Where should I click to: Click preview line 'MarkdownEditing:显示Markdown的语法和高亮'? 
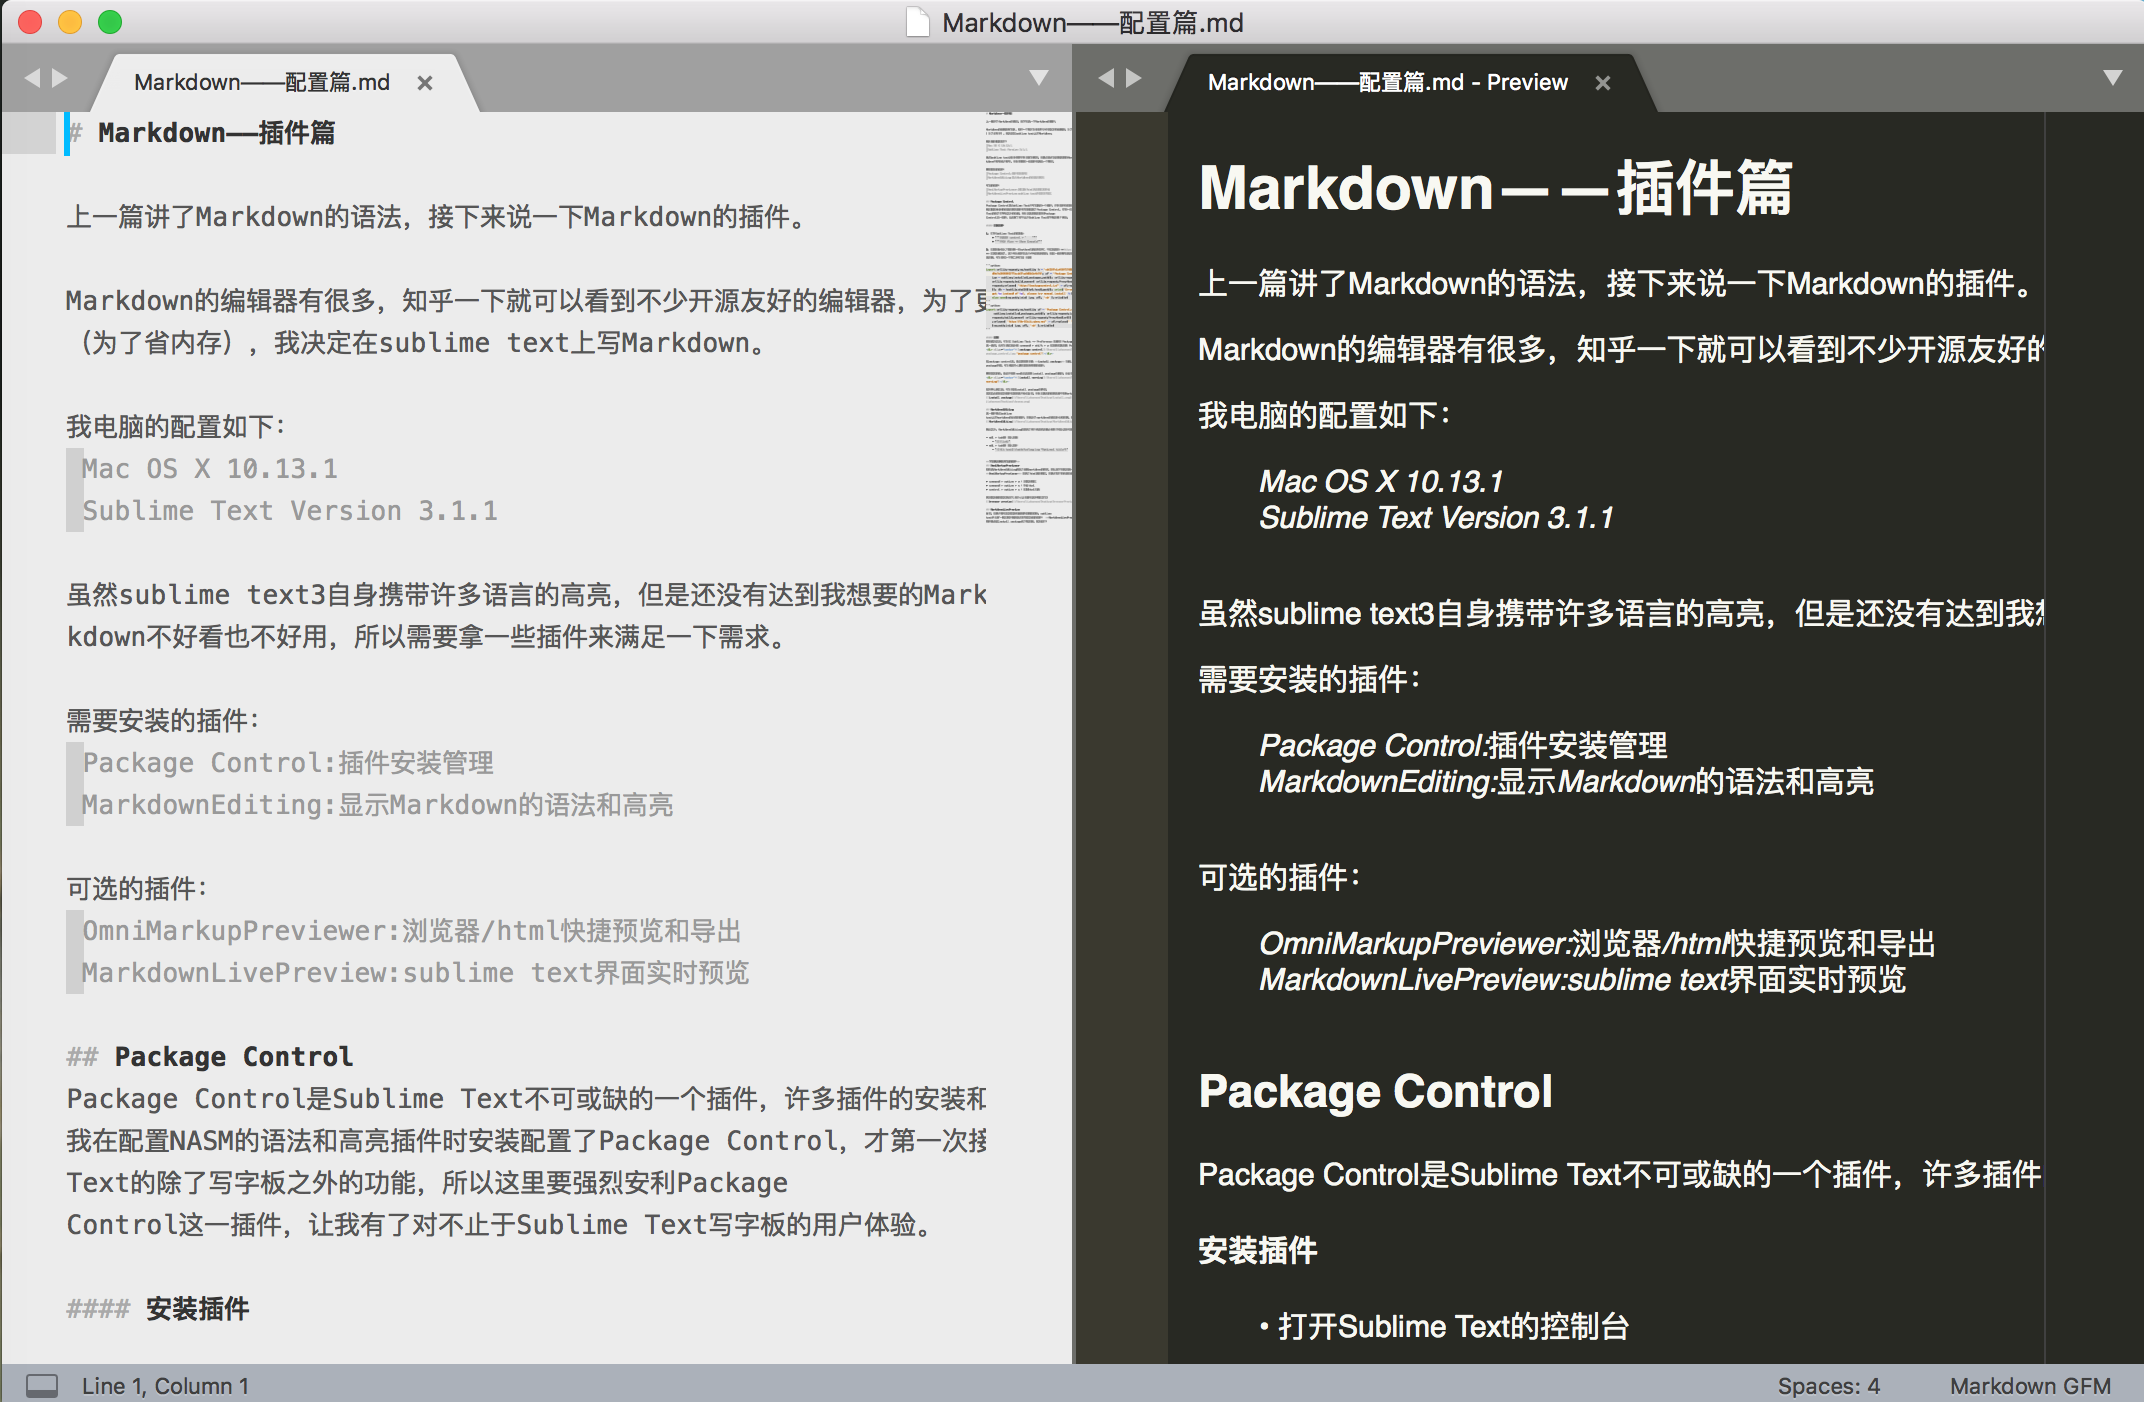(x=1566, y=781)
